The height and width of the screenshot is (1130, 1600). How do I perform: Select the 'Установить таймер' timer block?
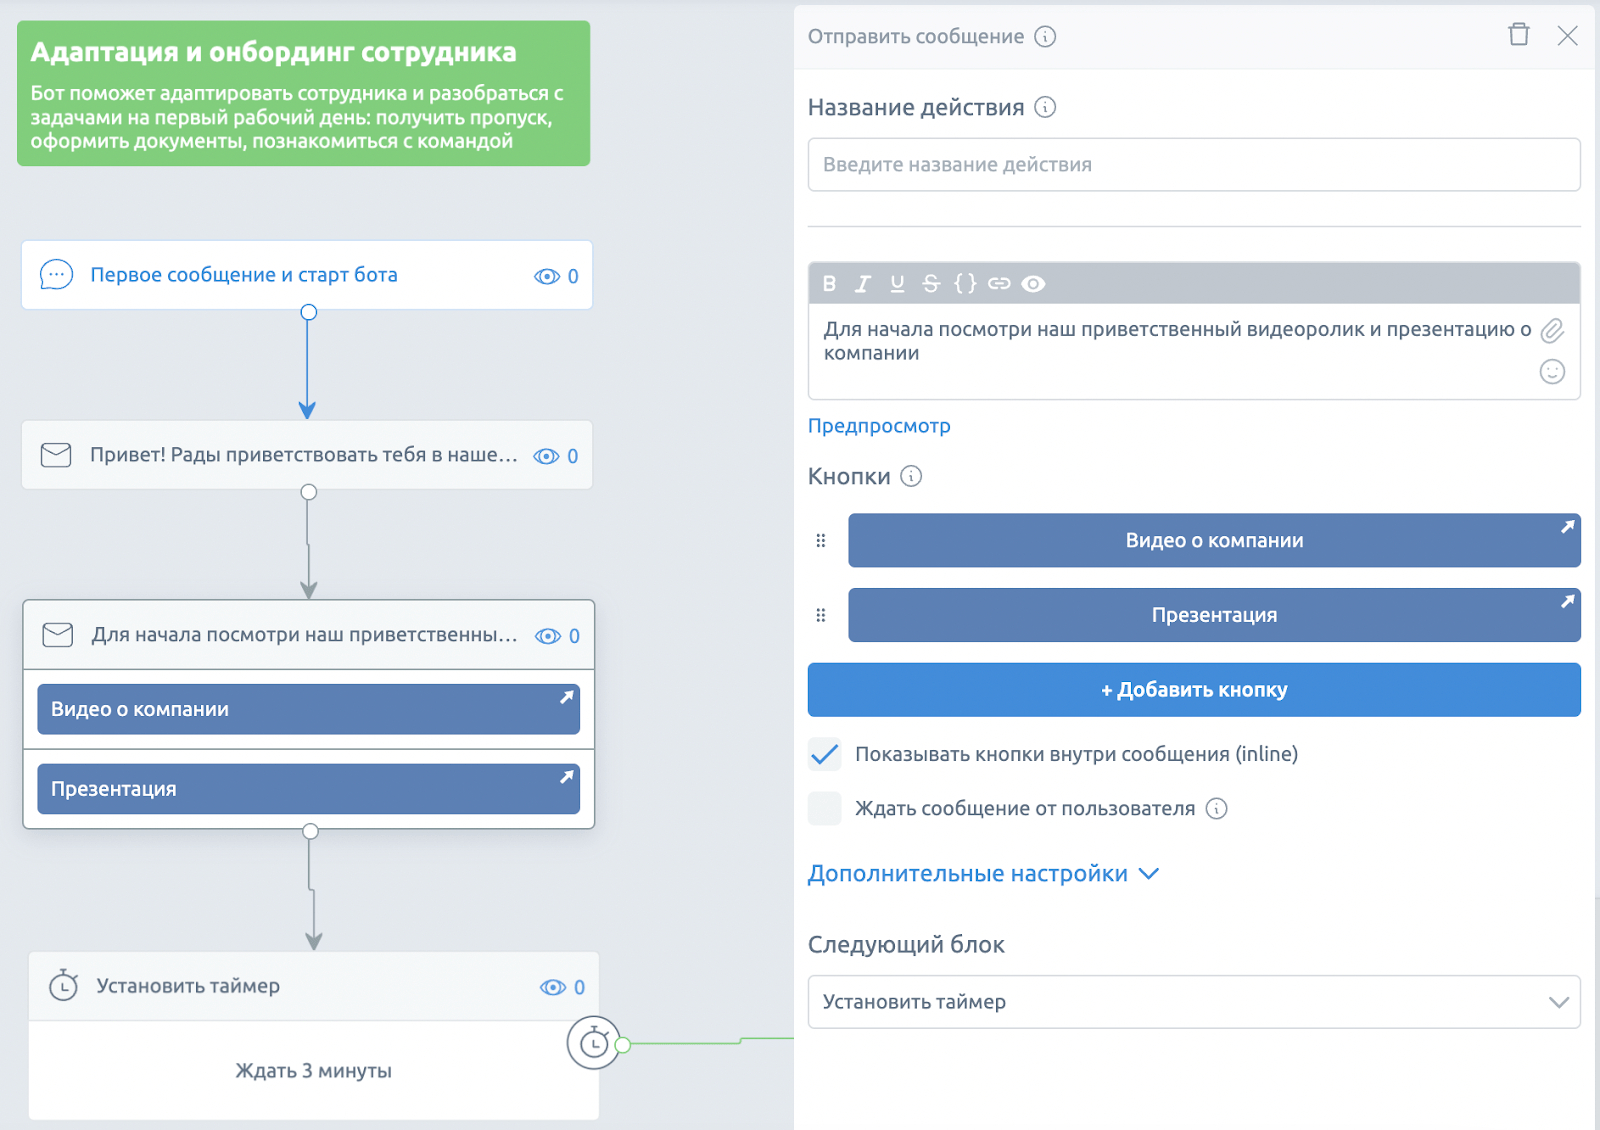pos(188,986)
